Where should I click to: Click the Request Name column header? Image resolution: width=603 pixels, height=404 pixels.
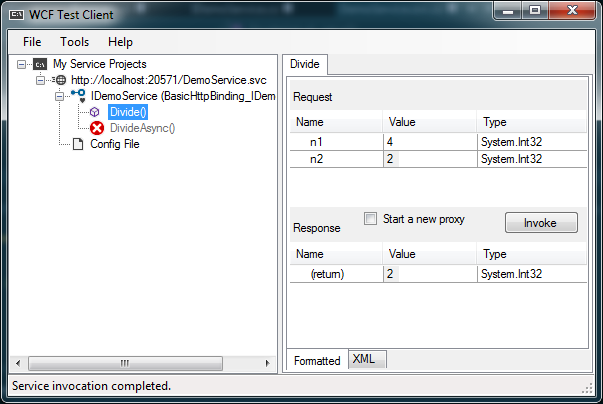coord(336,122)
